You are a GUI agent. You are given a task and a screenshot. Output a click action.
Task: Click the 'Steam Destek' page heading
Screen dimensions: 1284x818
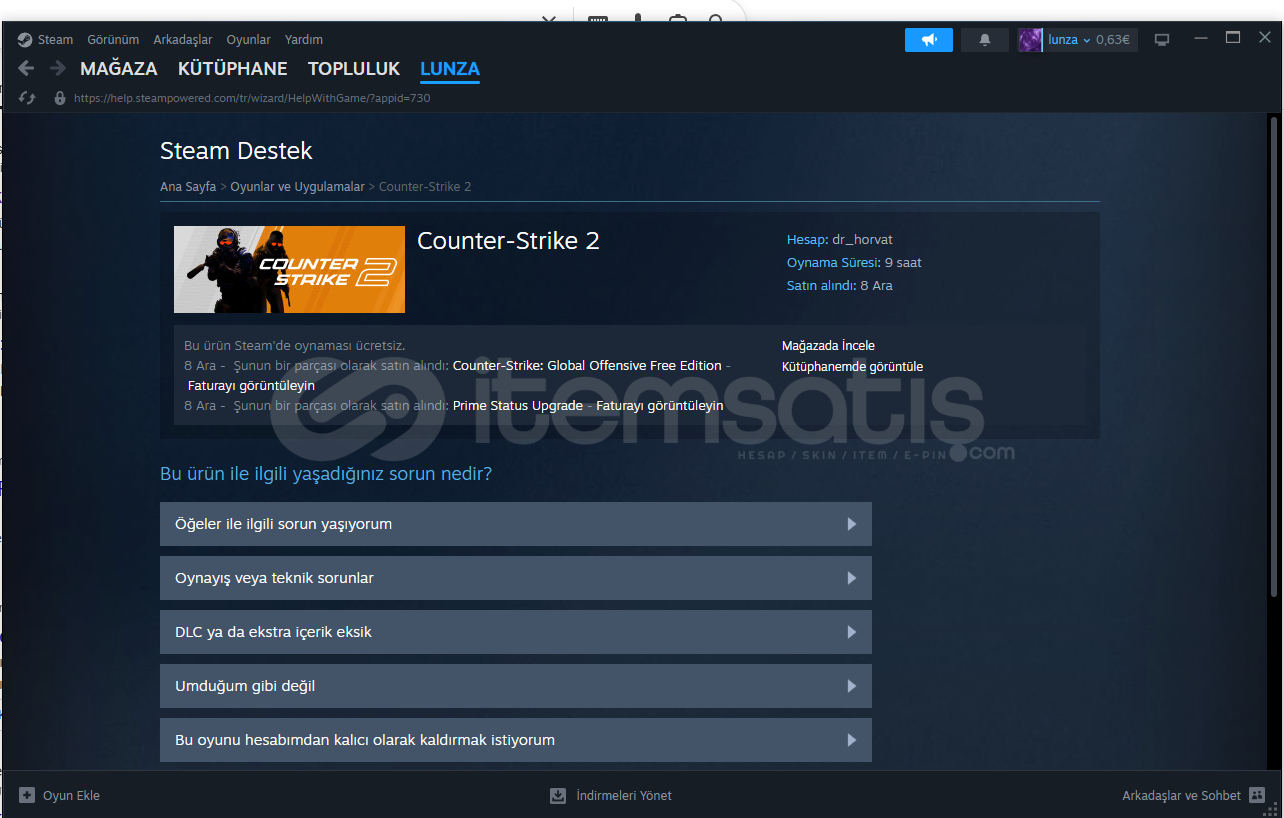coord(236,151)
